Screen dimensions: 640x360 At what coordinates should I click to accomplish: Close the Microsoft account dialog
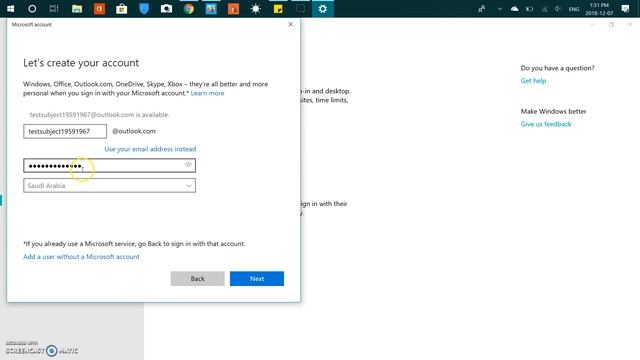291,24
